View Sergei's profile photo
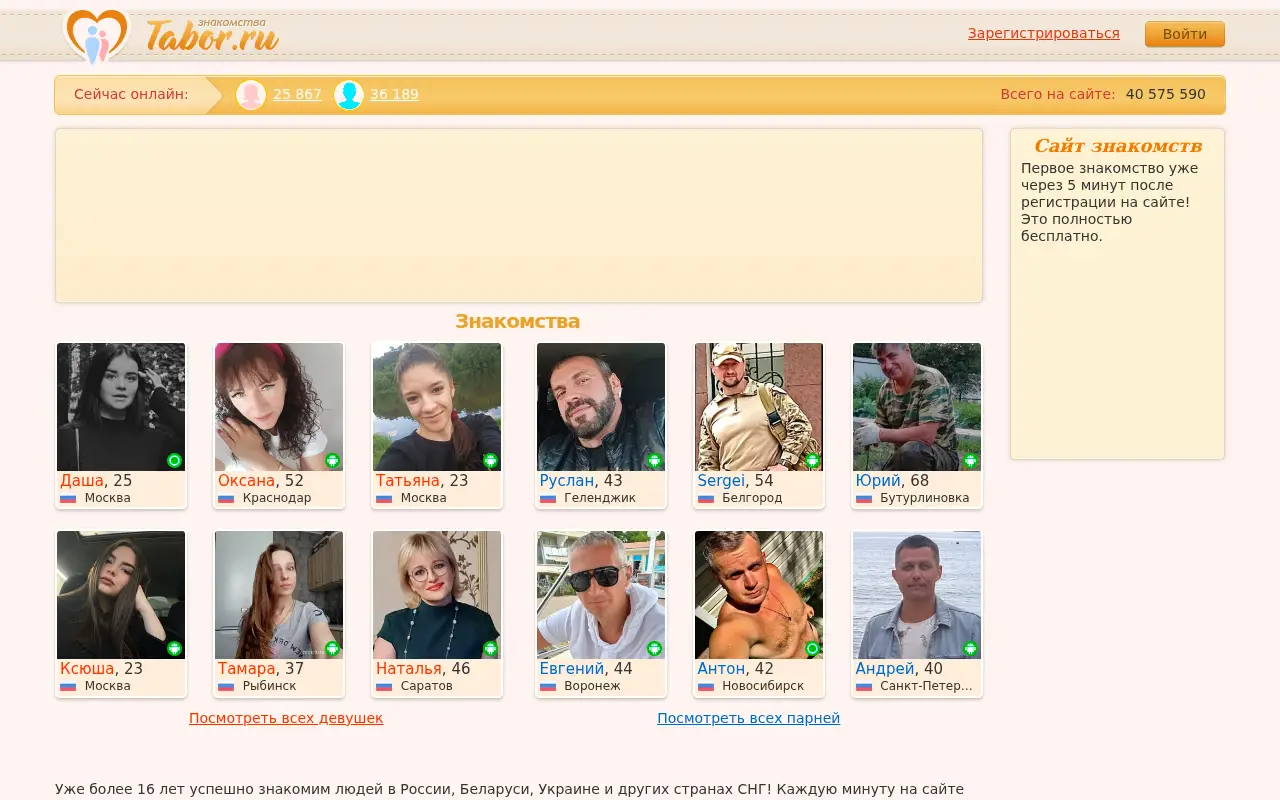The image size is (1280, 800). pos(759,407)
